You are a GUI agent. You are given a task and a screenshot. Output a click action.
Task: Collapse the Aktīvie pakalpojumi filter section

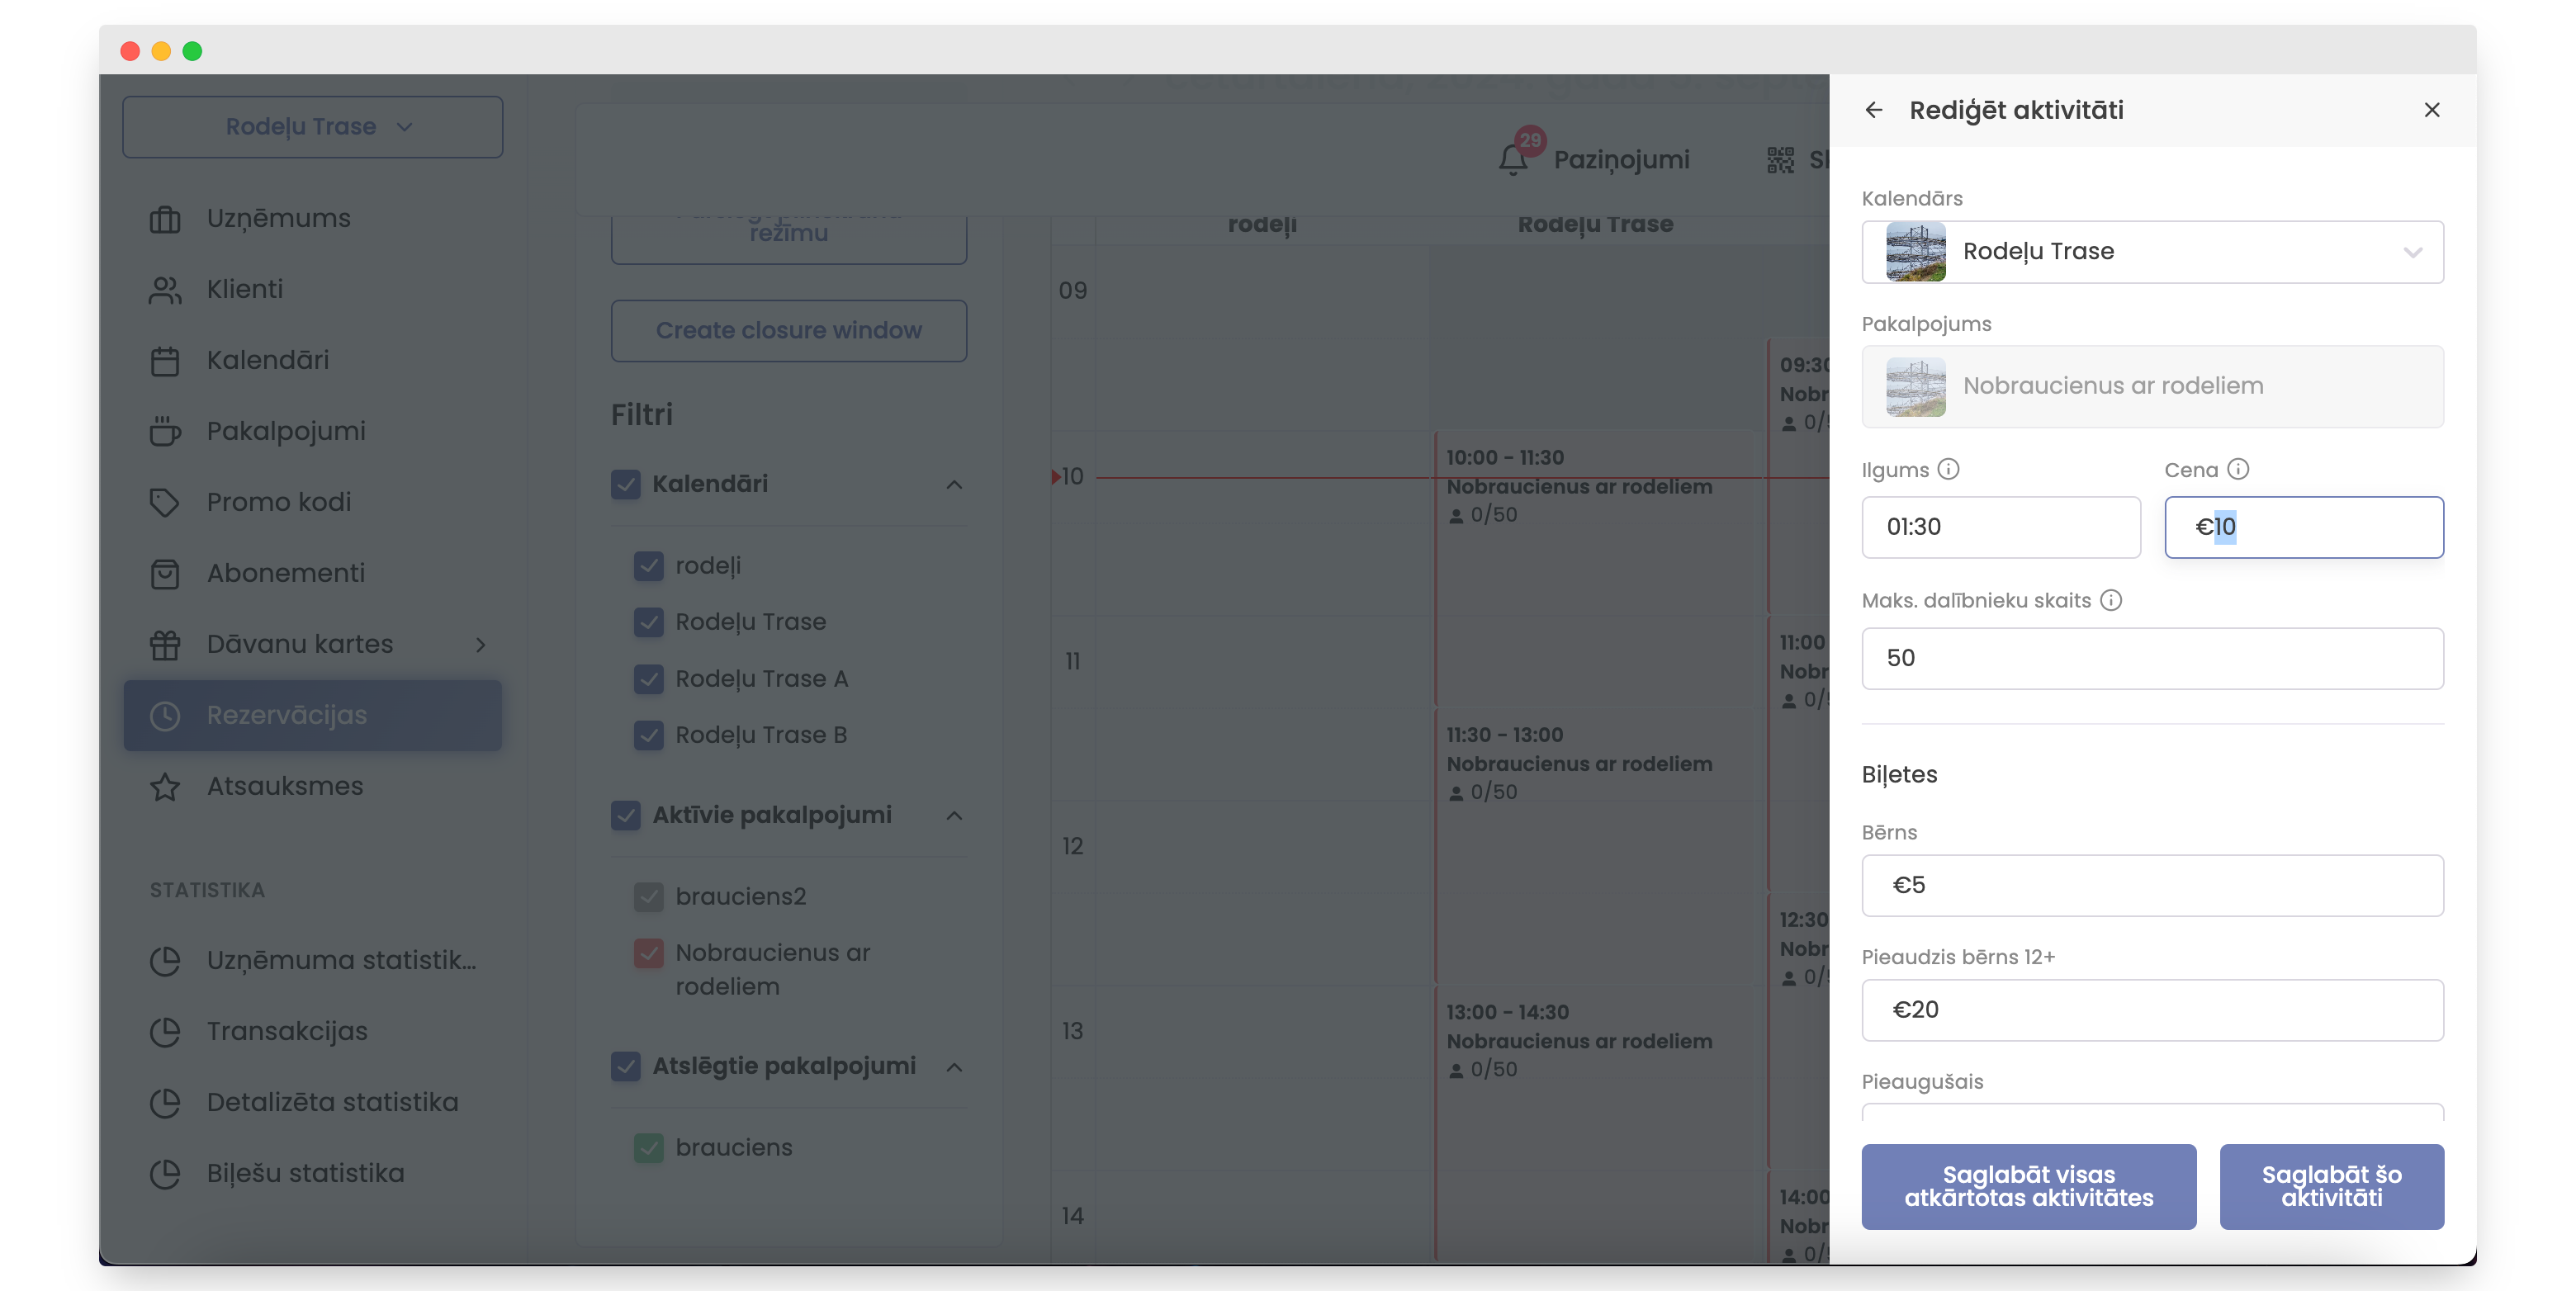954,816
